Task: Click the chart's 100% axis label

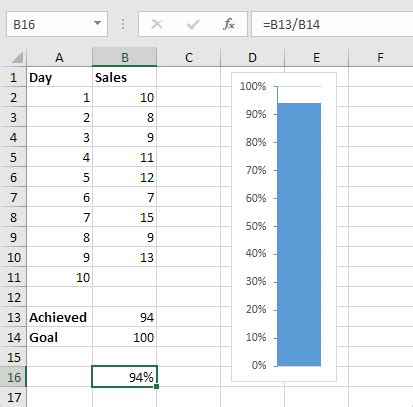Action: click(253, 86)
